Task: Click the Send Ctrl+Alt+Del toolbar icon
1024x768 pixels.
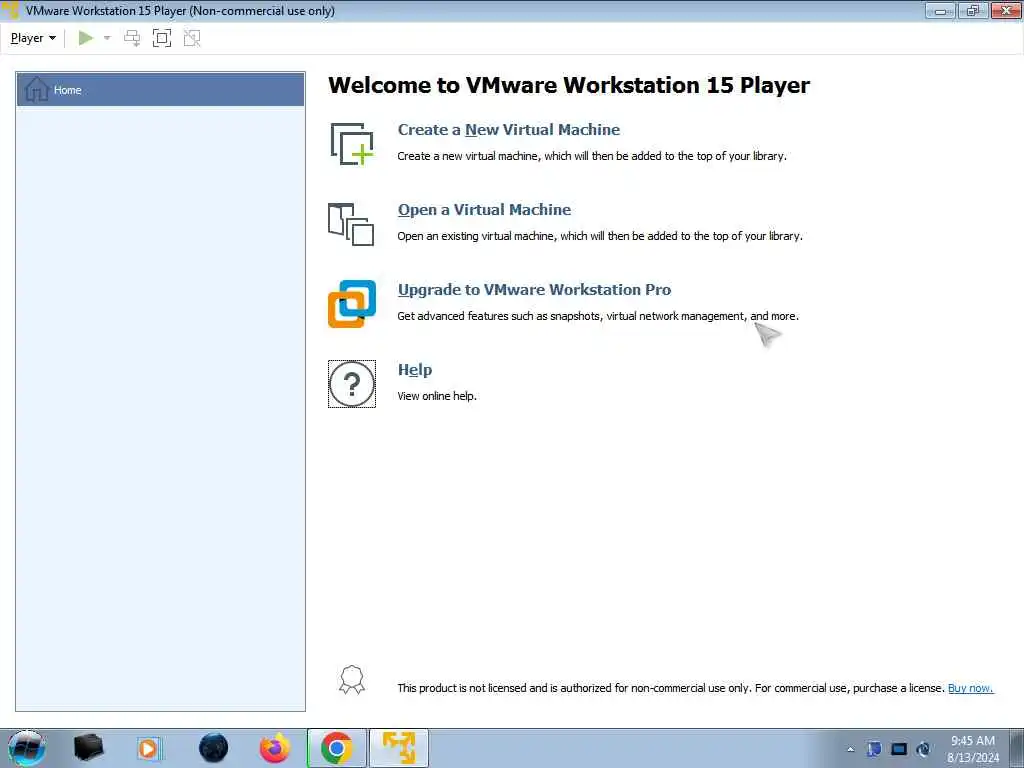Action: click(132, 38)
